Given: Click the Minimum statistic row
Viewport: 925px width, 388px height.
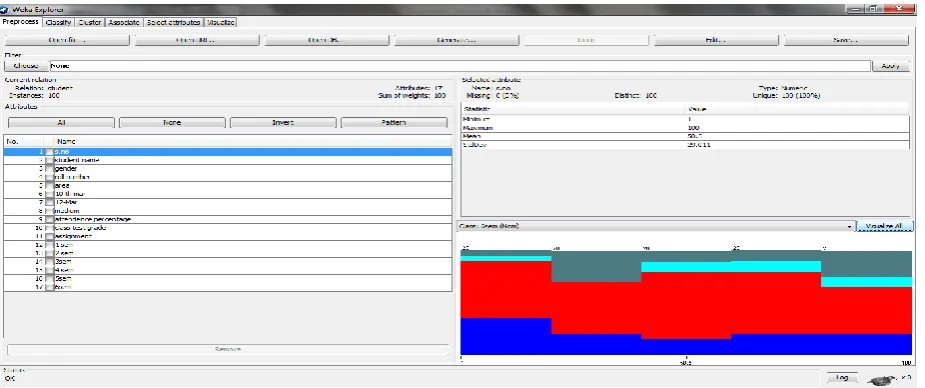Looking at the screenshot, I should pos(685,119).
